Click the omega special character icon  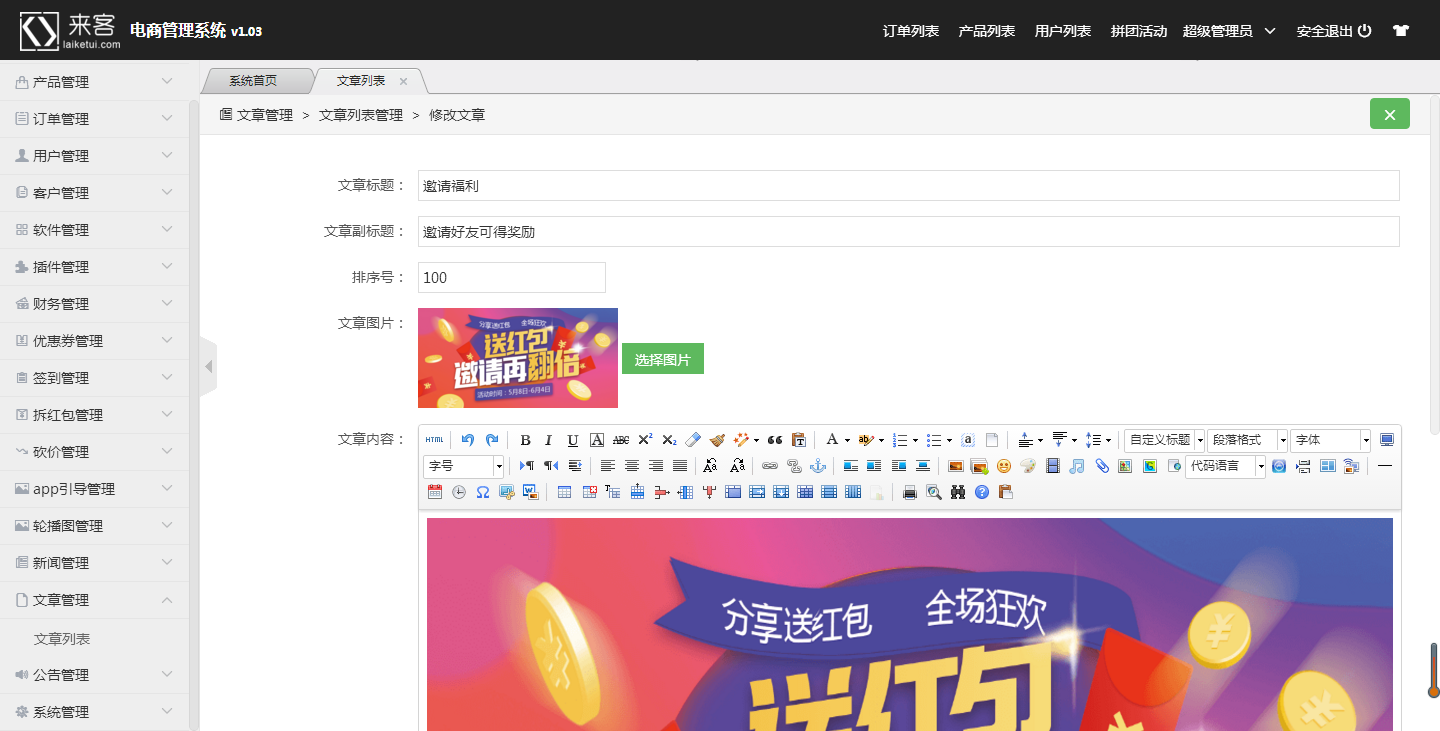click(482, 492)
